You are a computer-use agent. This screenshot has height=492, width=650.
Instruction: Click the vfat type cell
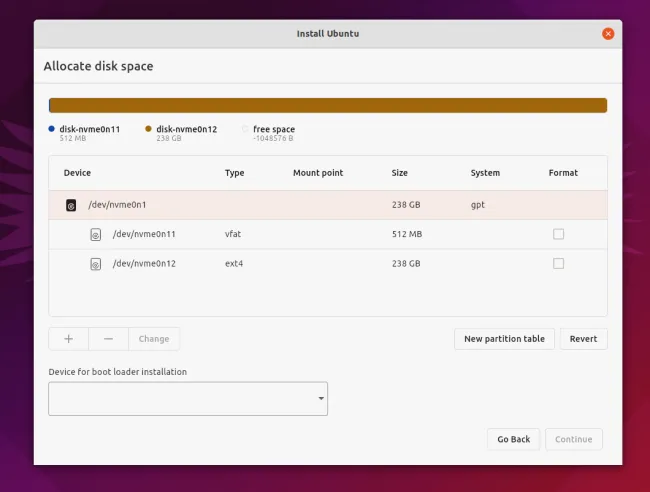tap(233, 234)
